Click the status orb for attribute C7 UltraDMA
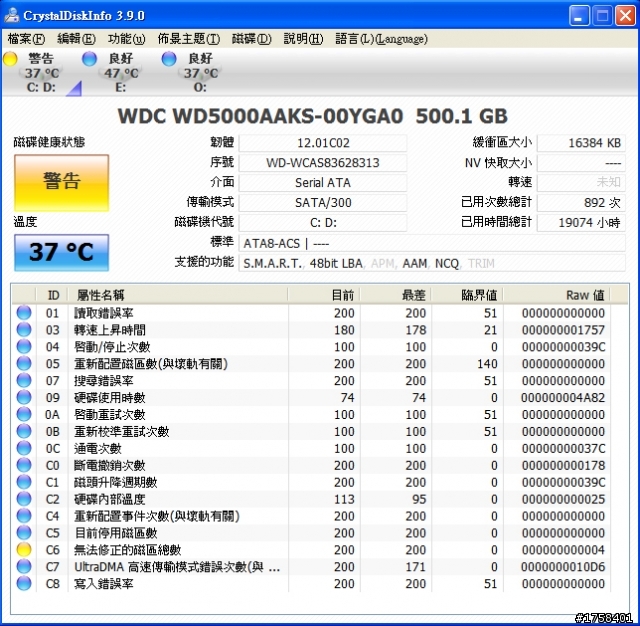The image size is (640, 626). click(x=24, y=567)
